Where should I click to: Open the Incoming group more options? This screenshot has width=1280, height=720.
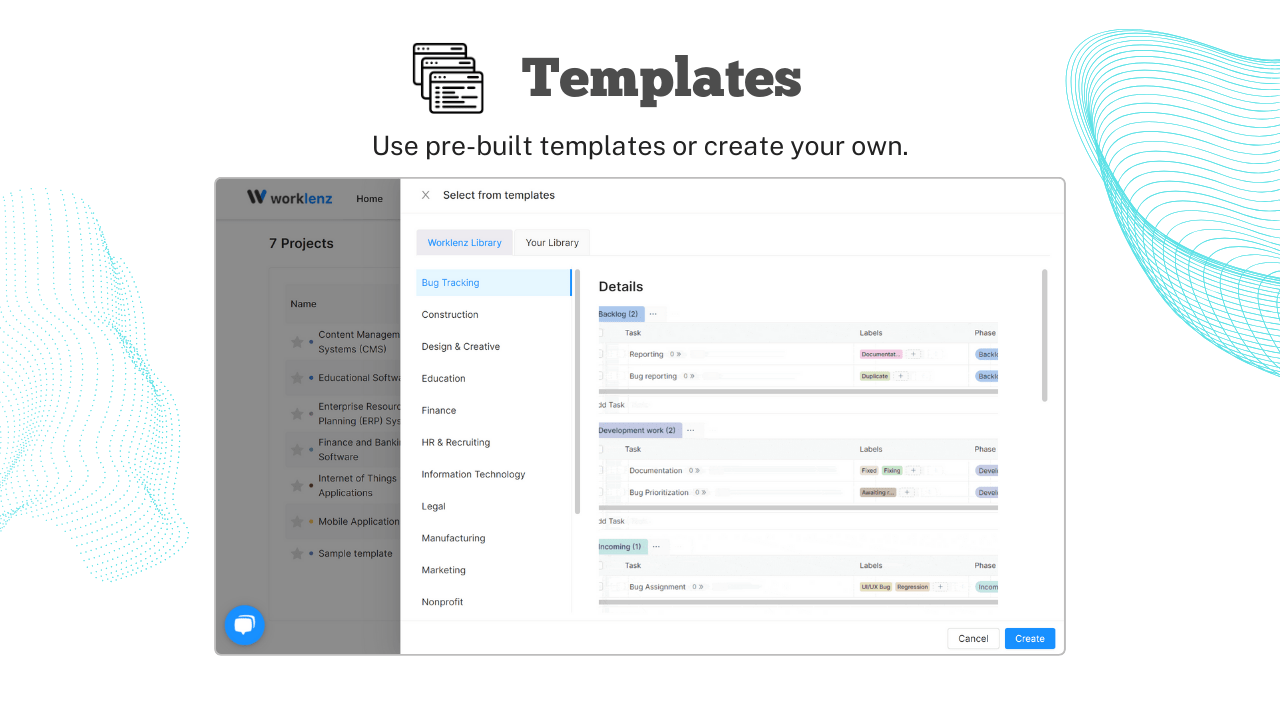coord(656,547)
